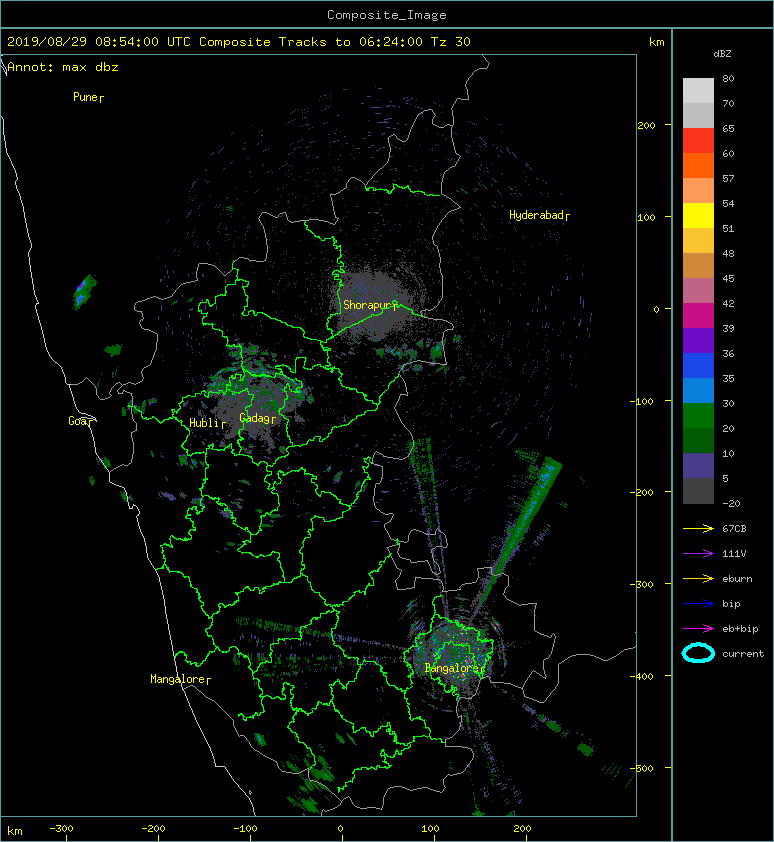Click the 0 km vertical axis tick
Screen dimensions: 774x842
[x=656, y=309]
